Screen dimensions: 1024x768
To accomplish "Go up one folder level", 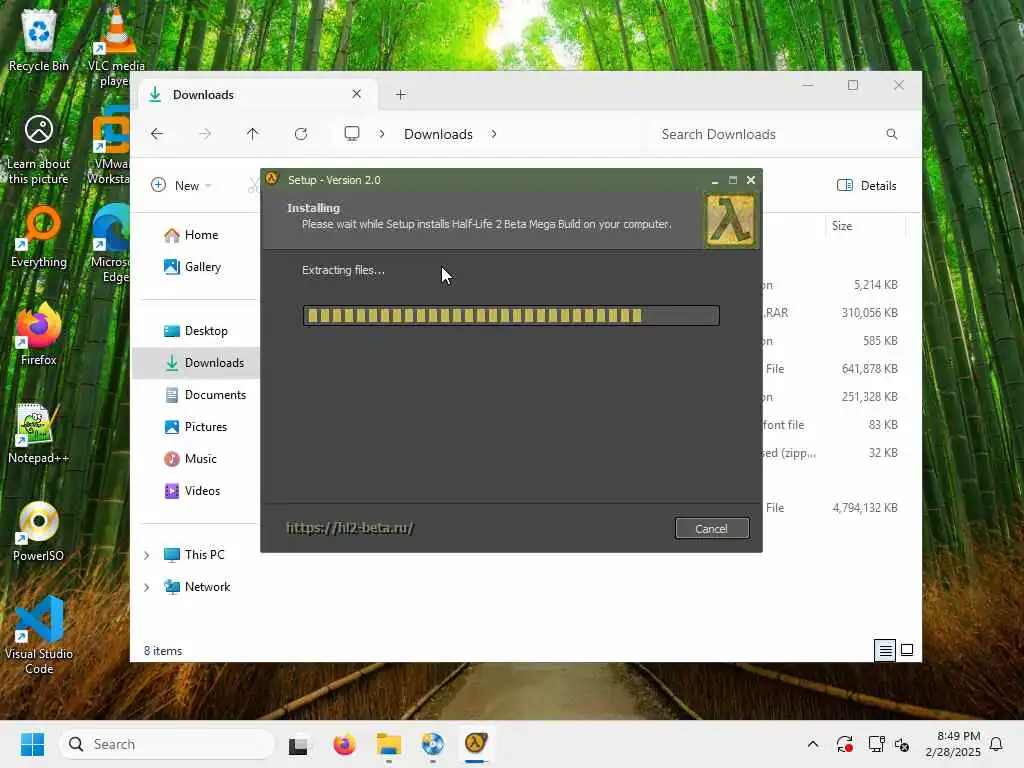I will pyautogui.click(x=253, y=134).
